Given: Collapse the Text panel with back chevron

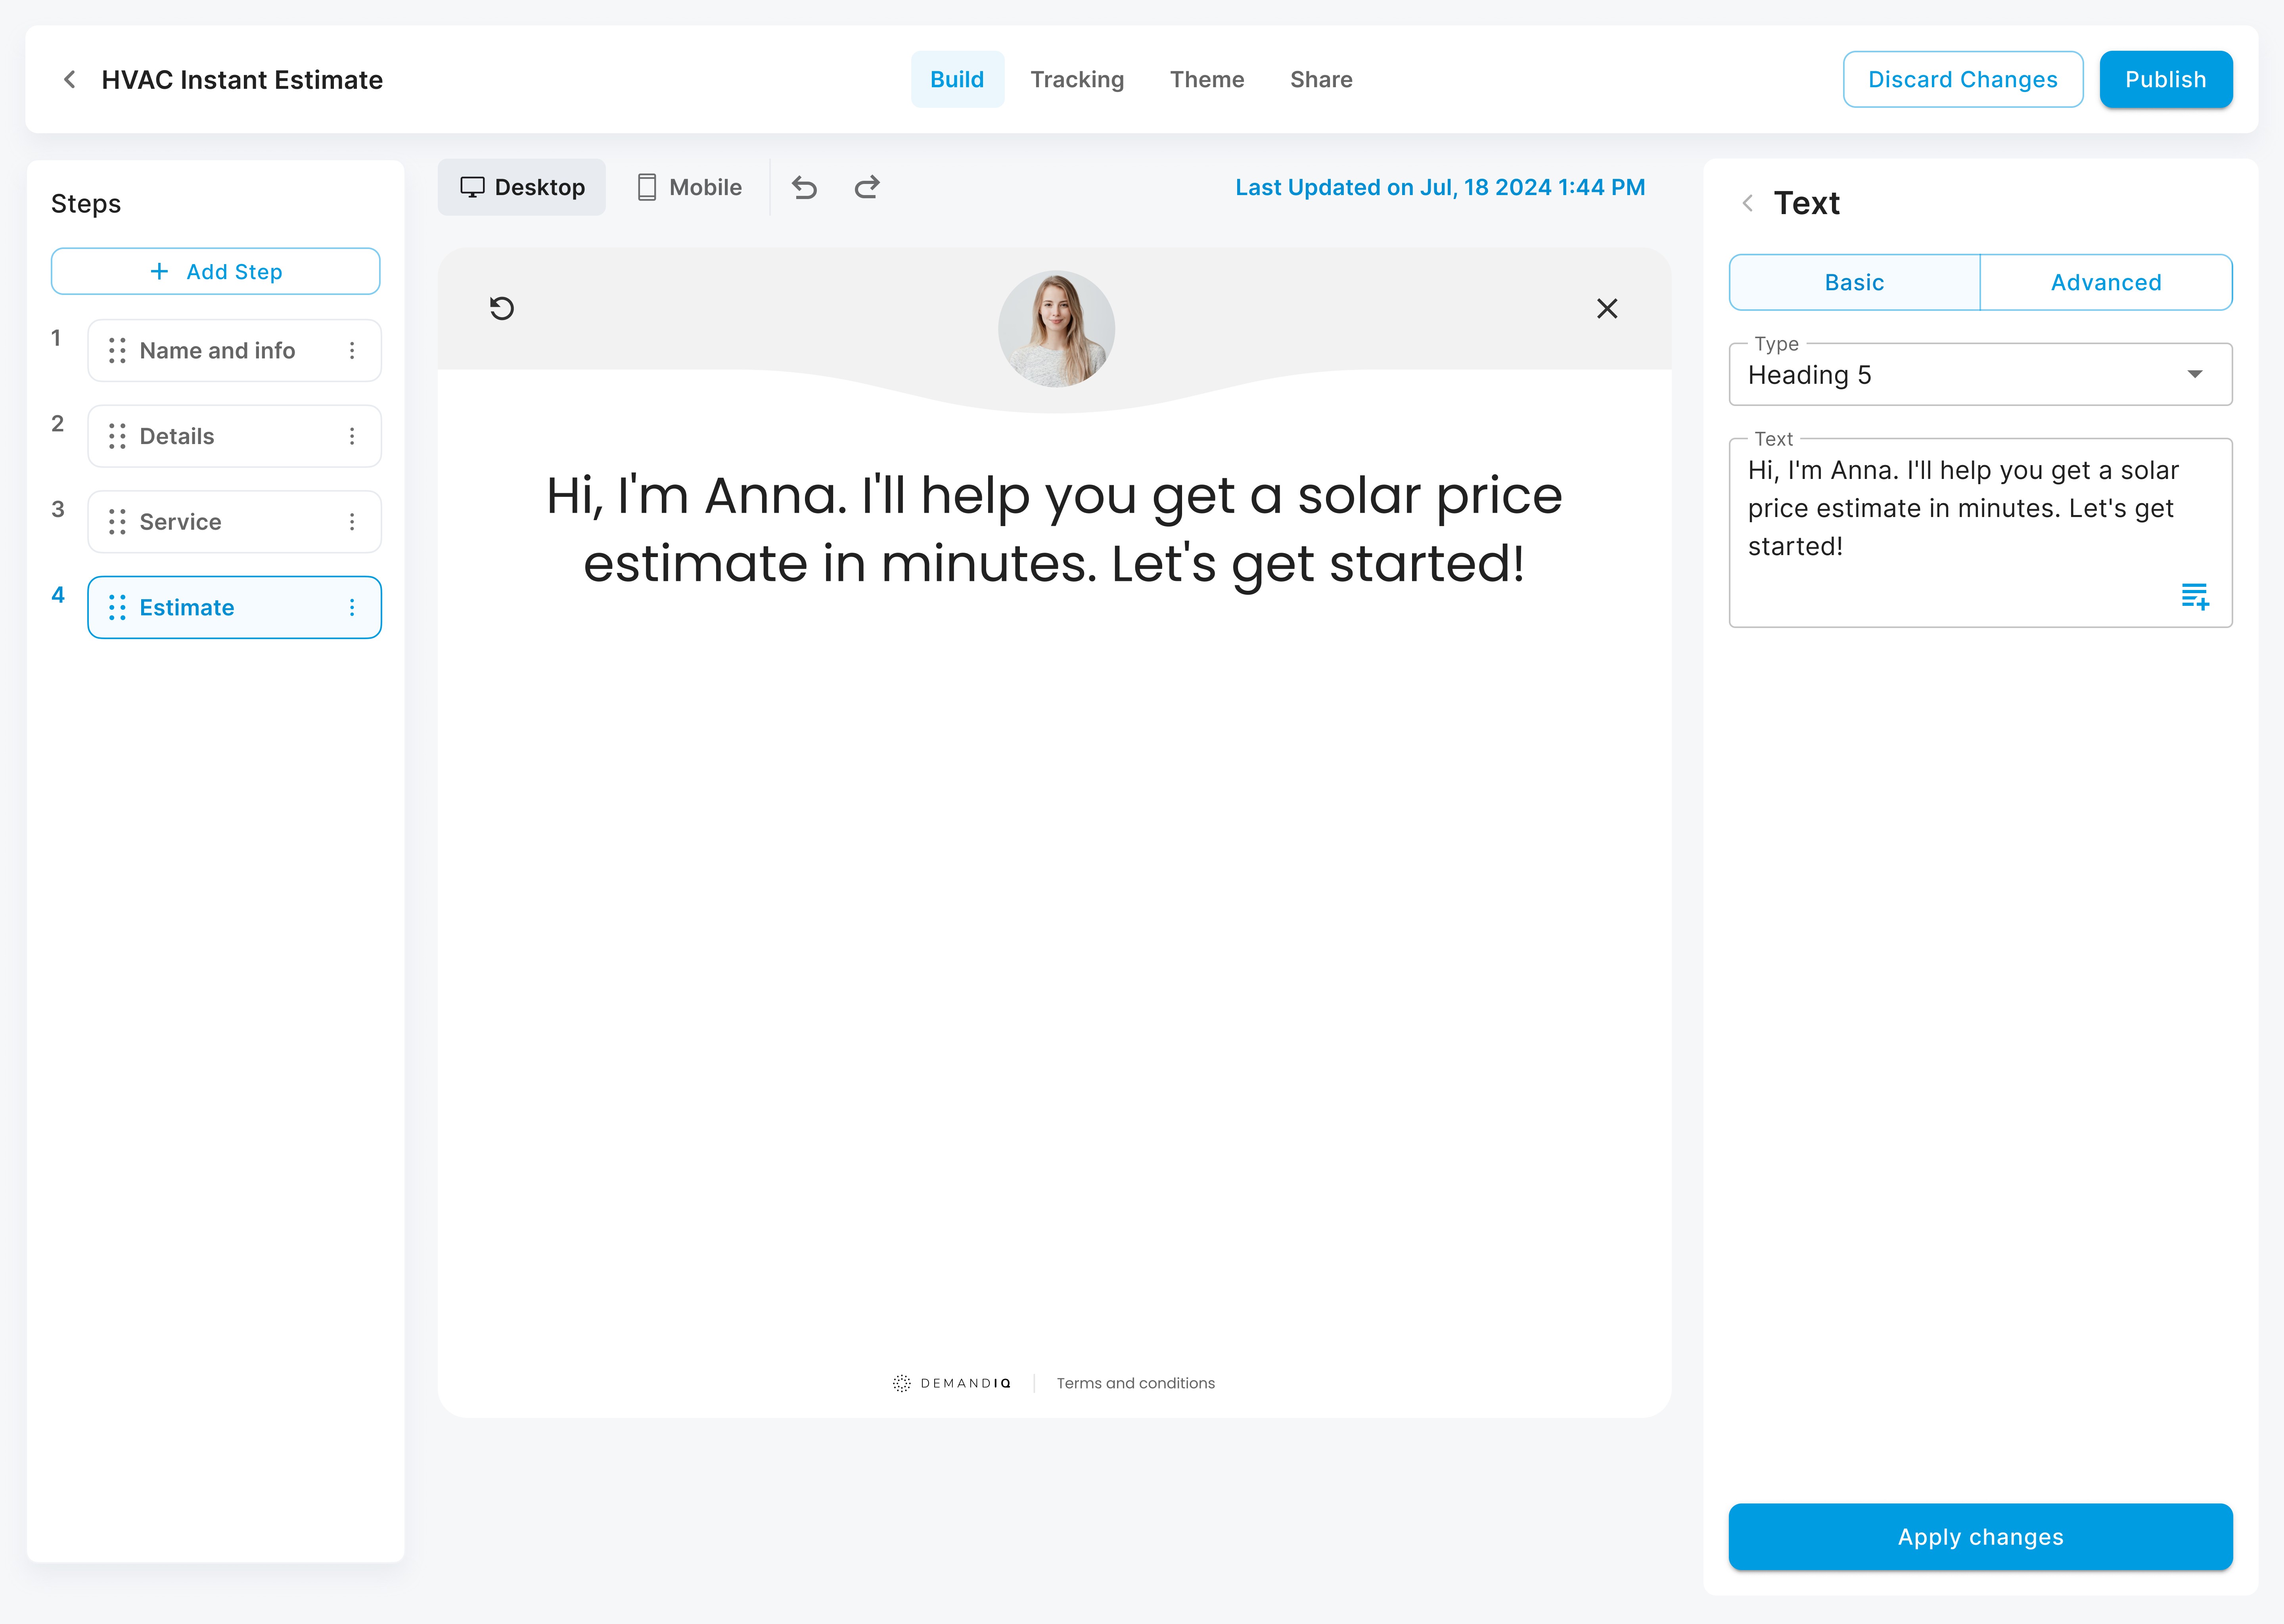Looking at the screenshot, I should pos(1747,203).
